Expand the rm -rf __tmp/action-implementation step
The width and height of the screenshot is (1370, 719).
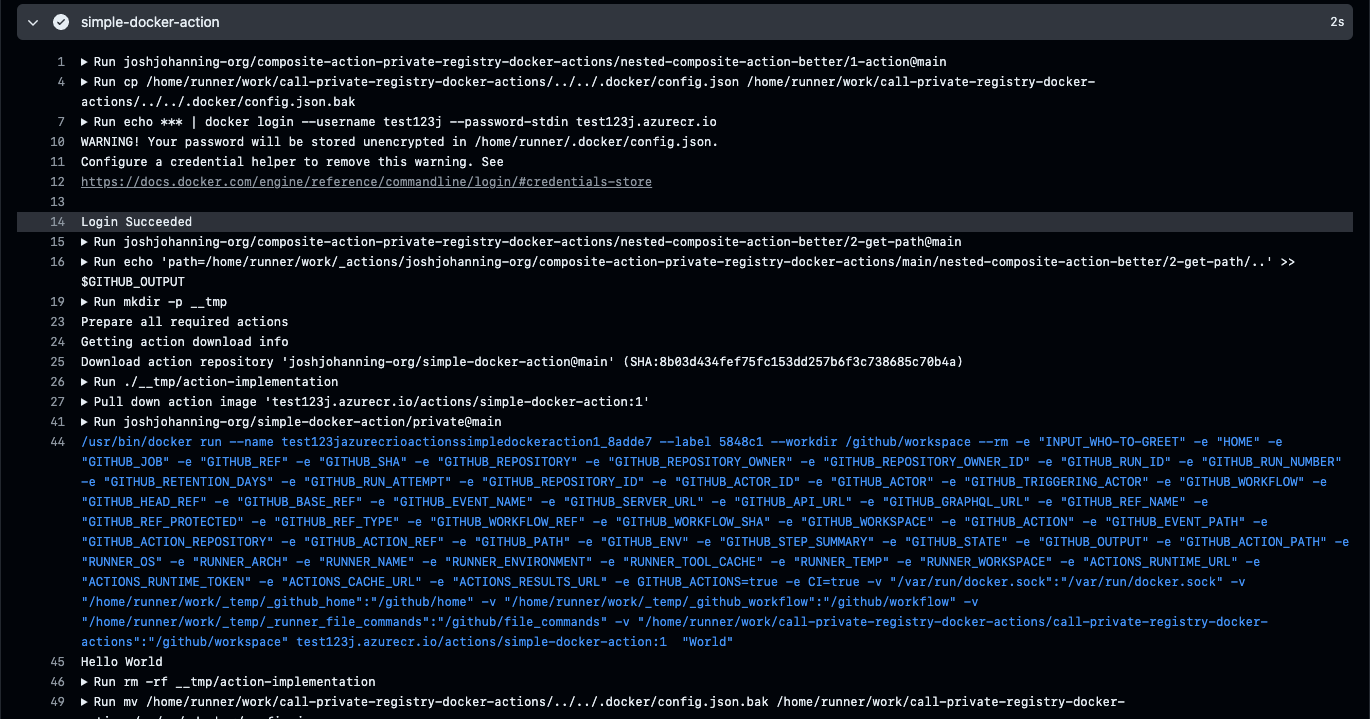point(85,681)
